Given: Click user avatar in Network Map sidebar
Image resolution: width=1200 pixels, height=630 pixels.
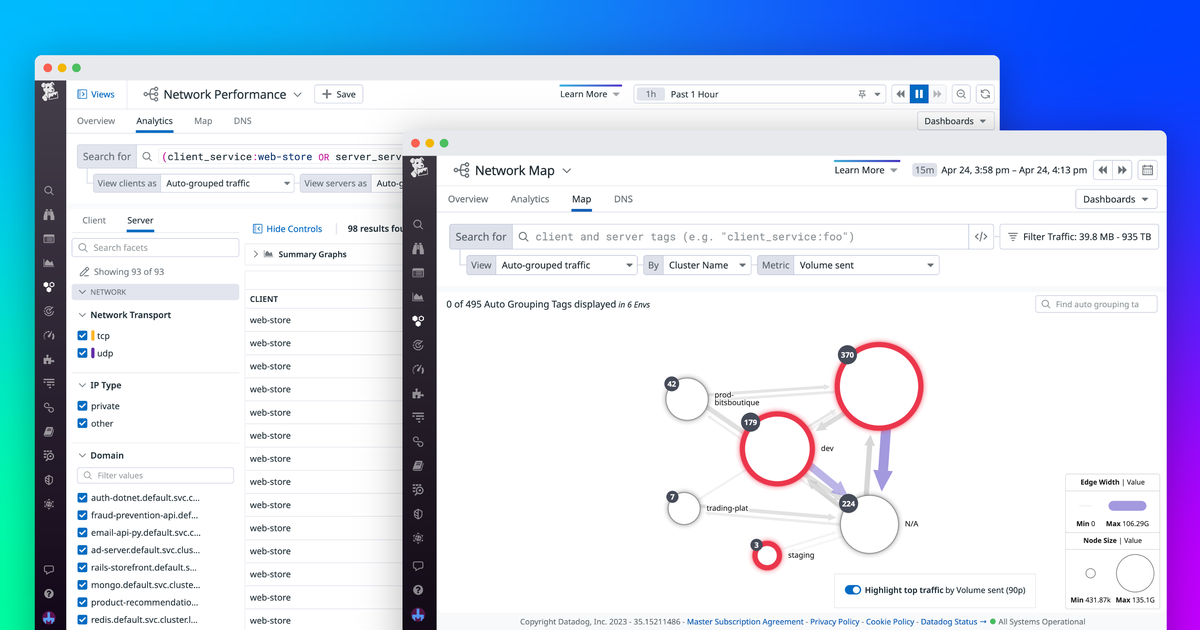Looking at the screenshot, I should pos(419,615).
